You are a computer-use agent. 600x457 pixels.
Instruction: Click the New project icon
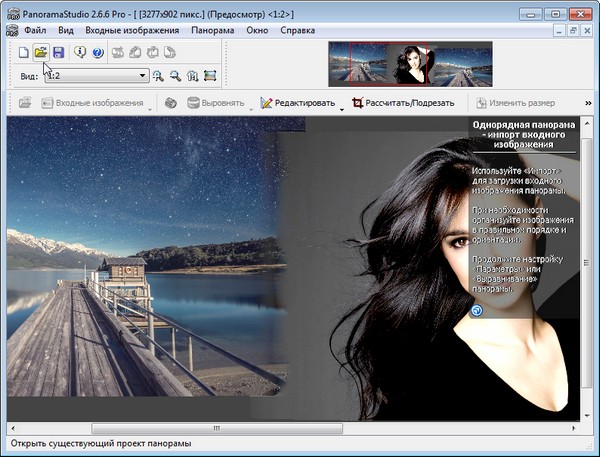(x=24, y=52)
